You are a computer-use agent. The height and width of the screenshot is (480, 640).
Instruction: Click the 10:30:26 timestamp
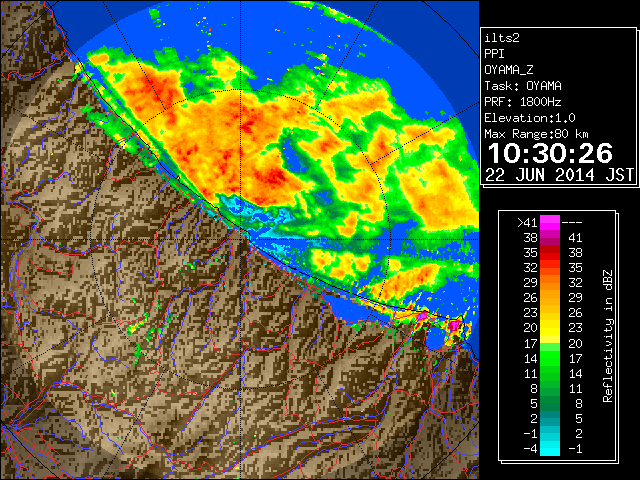(550, 153)
